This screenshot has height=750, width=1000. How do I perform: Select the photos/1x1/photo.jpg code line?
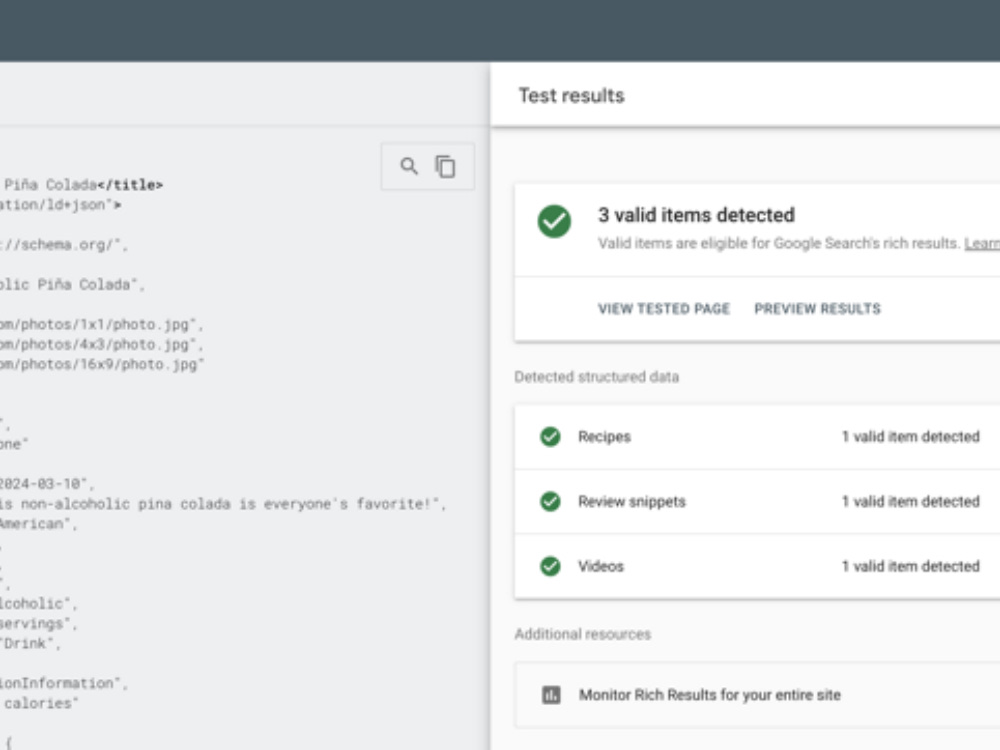(x=101, y=325)
